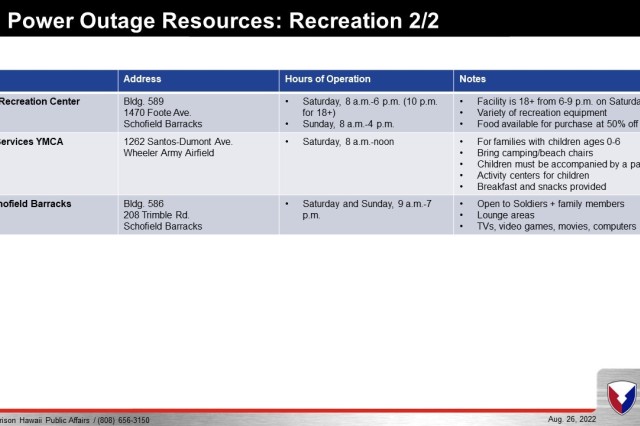The height and width of the screenshot is (426, 640).
Task: Click the Hours of Operation column header
Action: coord(328,79)
